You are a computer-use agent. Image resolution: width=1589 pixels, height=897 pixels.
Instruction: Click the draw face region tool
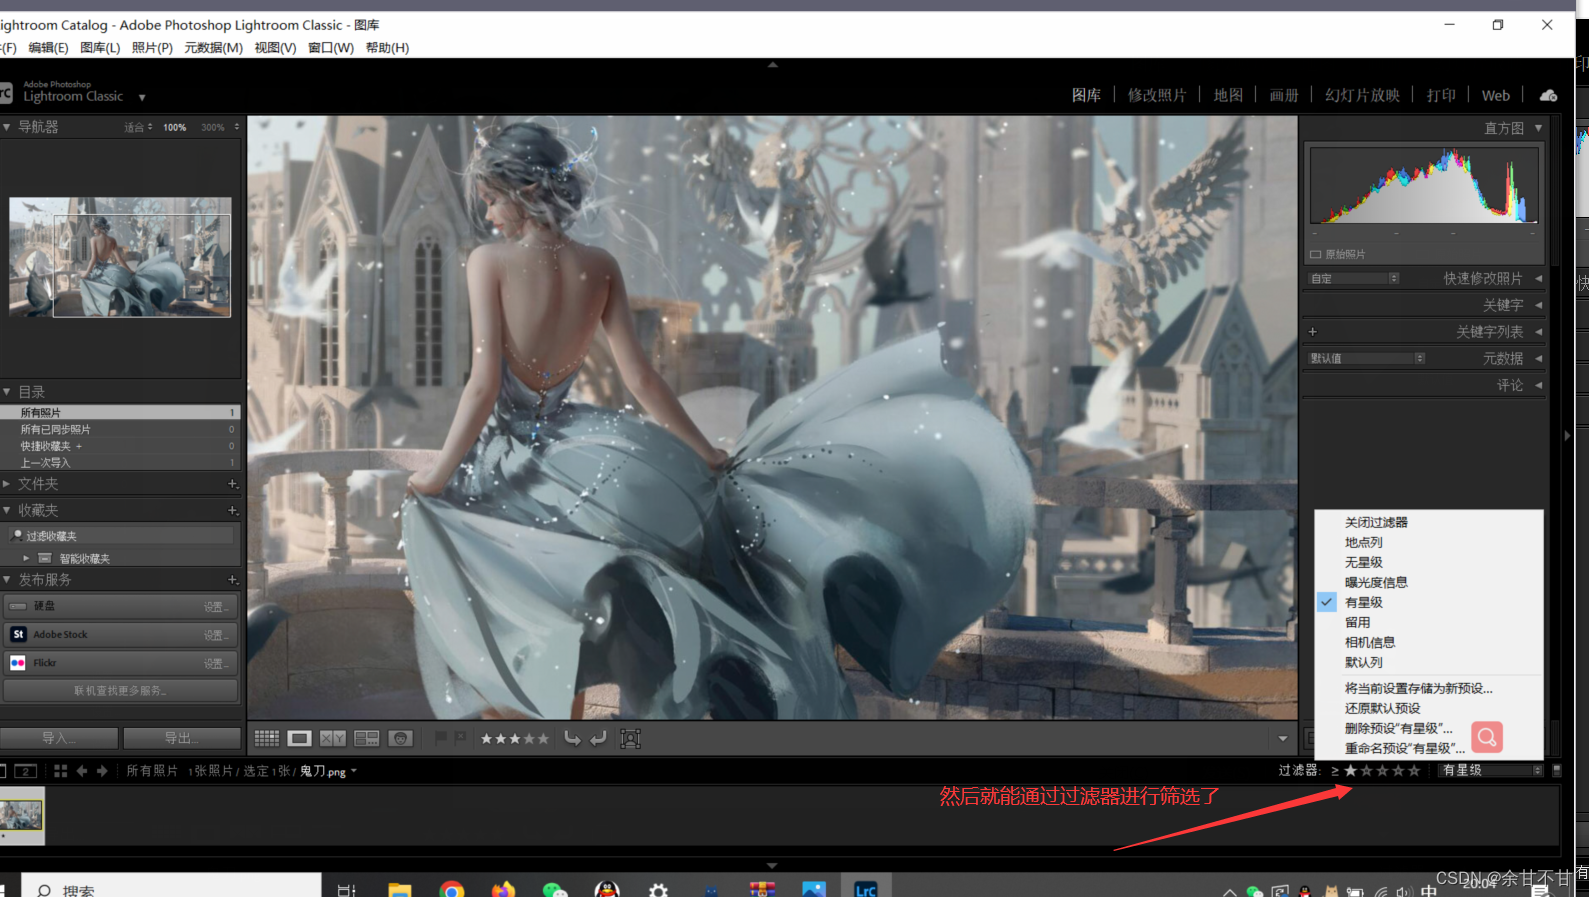[630, 739]
